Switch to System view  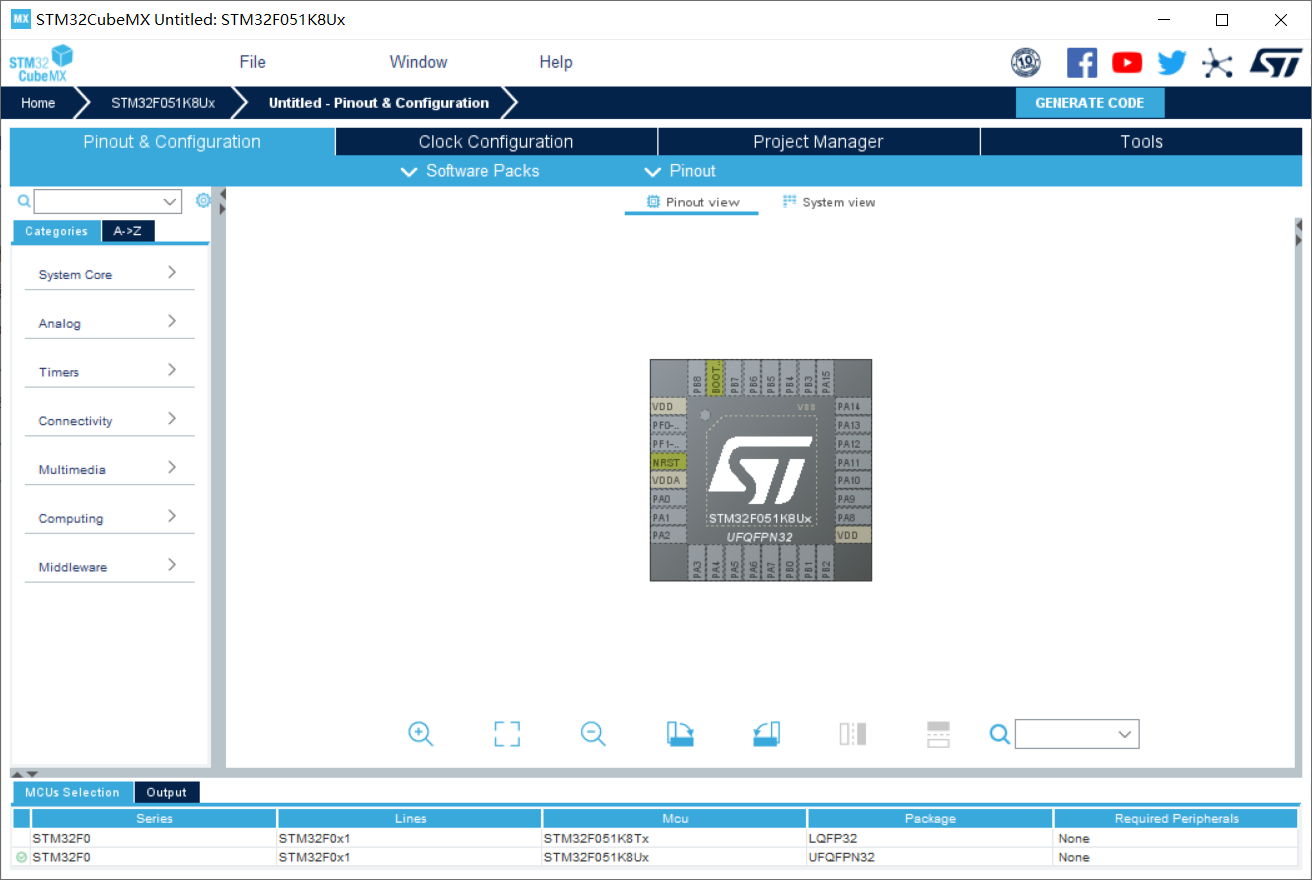click(x=828, y=202)
